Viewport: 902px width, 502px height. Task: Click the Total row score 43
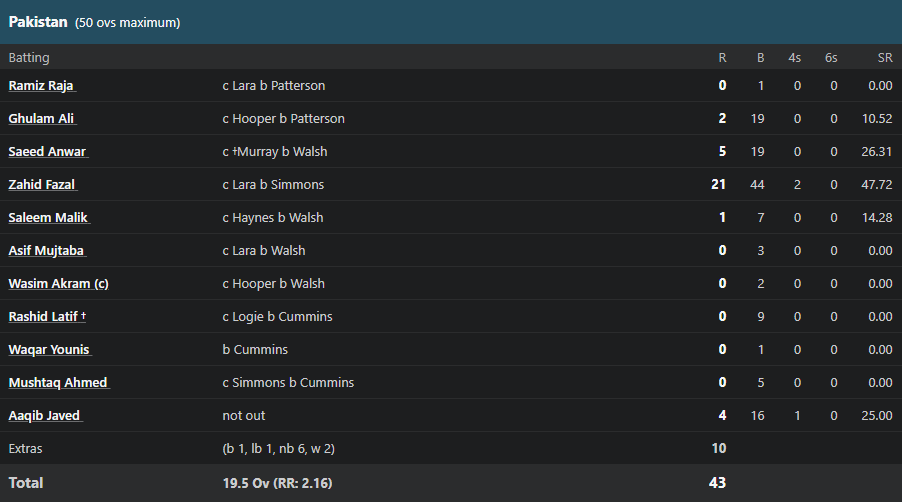(717, 483)
